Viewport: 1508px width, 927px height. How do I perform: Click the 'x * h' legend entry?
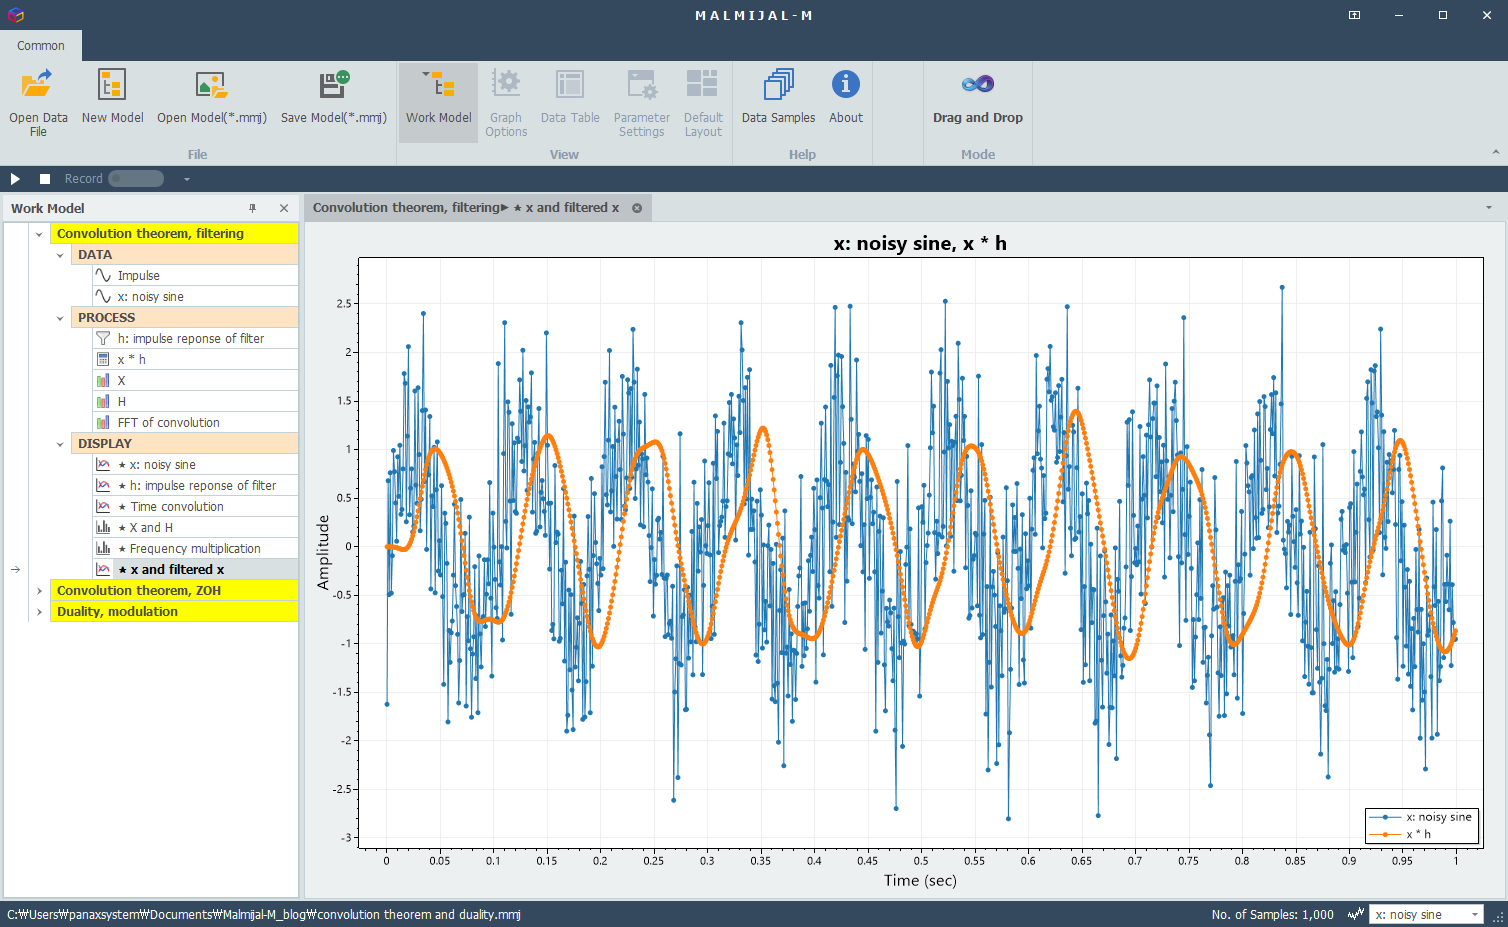pyautogui.click(x=1401, y=834)
